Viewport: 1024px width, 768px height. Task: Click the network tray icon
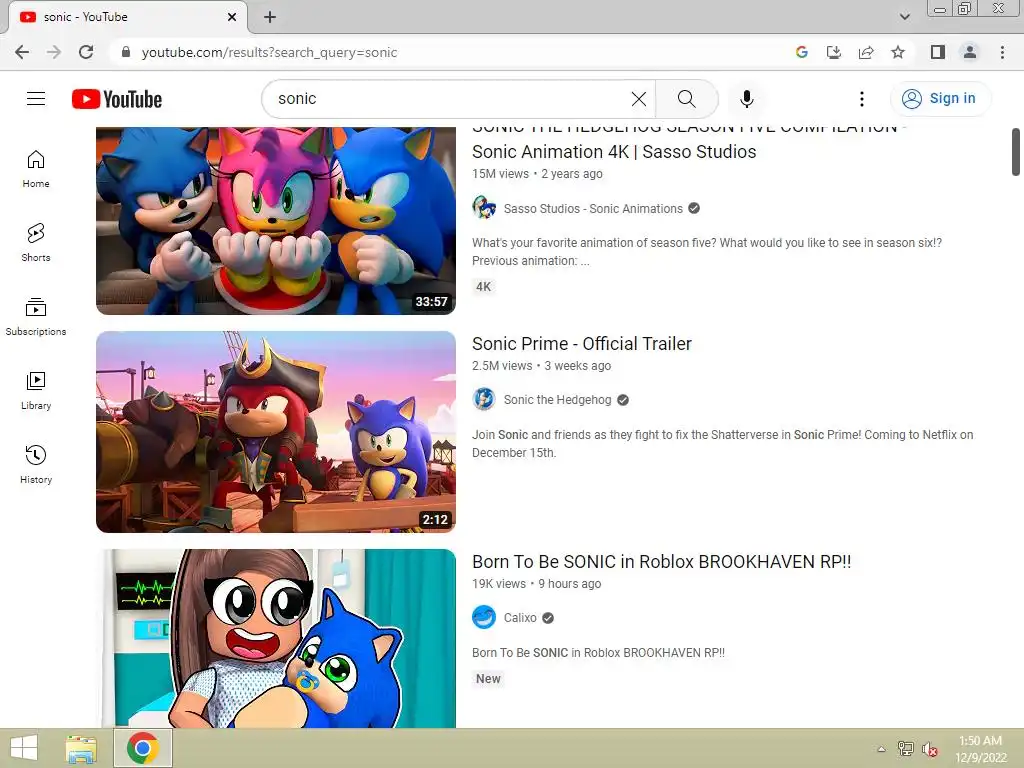click(905, 748)
